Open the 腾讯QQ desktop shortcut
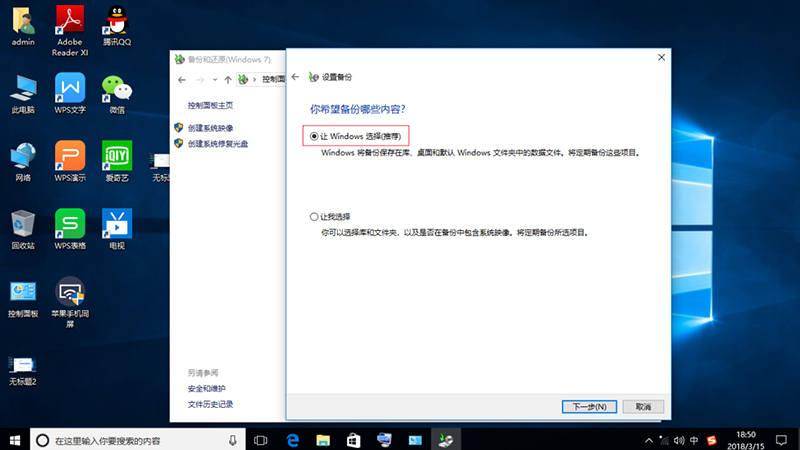The width and height of the screenshot is (800, 450). click(117, 26)
